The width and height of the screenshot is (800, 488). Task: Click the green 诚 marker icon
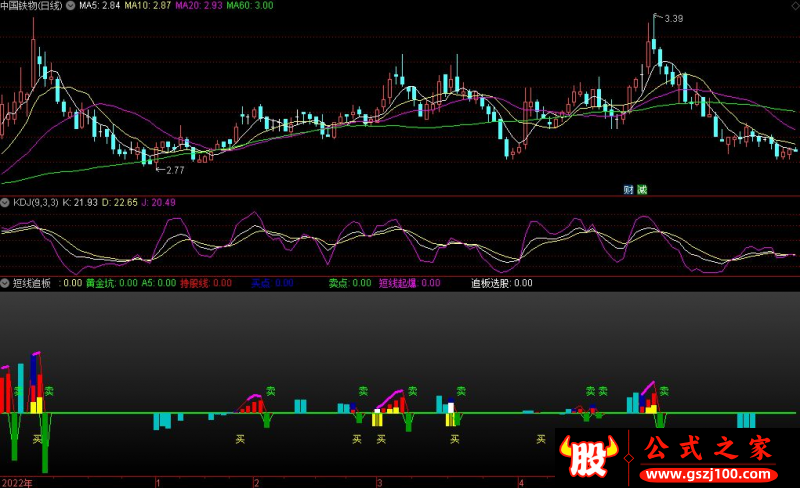[642, 190]
